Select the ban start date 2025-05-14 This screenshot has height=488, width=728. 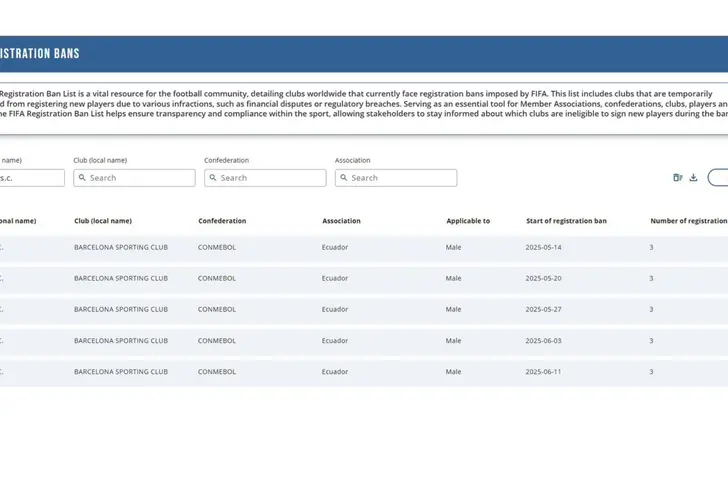[543, 247]
